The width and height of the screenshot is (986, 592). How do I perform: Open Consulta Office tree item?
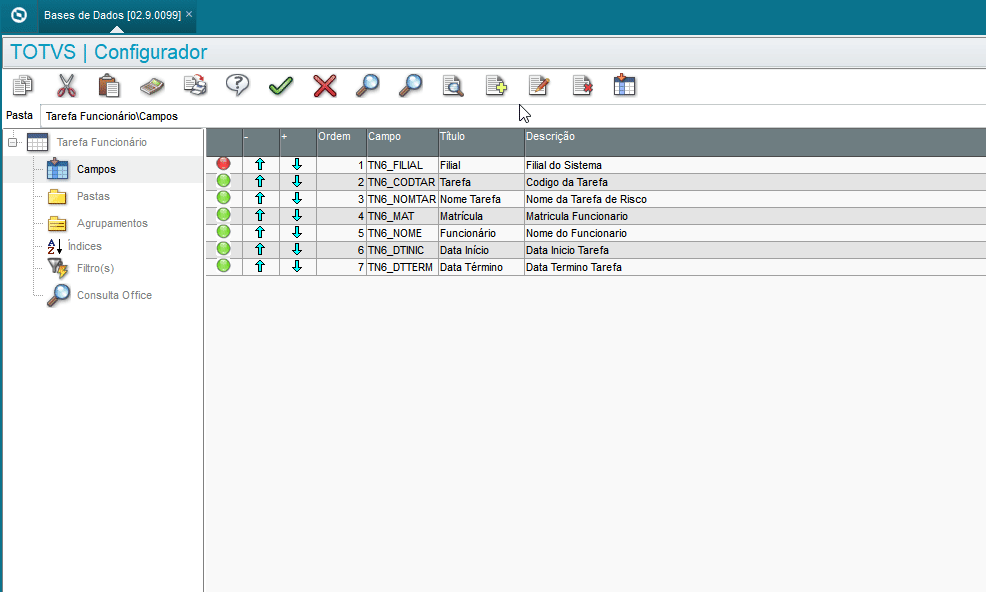(x=114, y=295)
